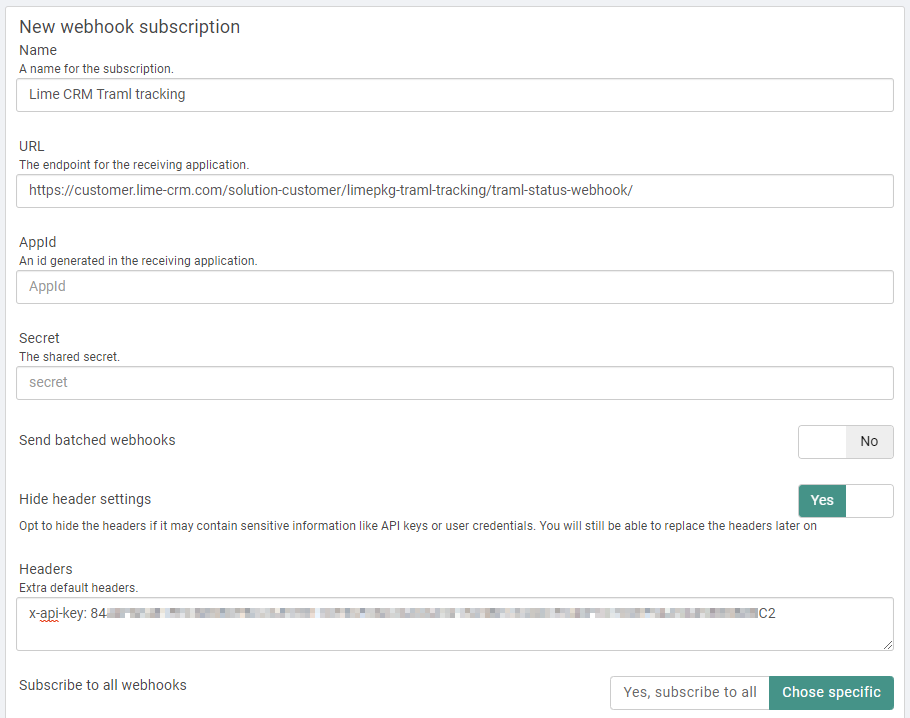The width and height of the screenshot is (910, 718).
Task: Click the "Hide header settings" label
Action: 85,498
